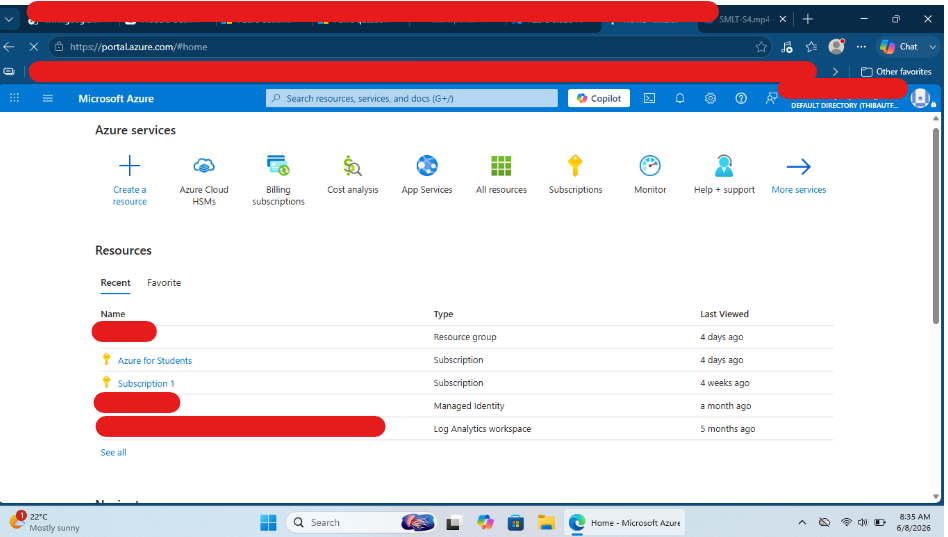Open Edge settings and more ellipsis
948x537 pixels.
point(862,47)
